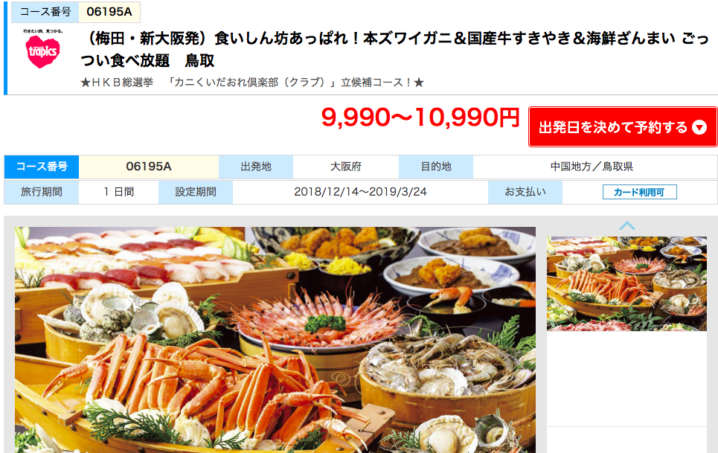Click the ★ＨＫＢ総選挙 subtitle line
This screenshot has width=718, height=453.
click(252, 82)
